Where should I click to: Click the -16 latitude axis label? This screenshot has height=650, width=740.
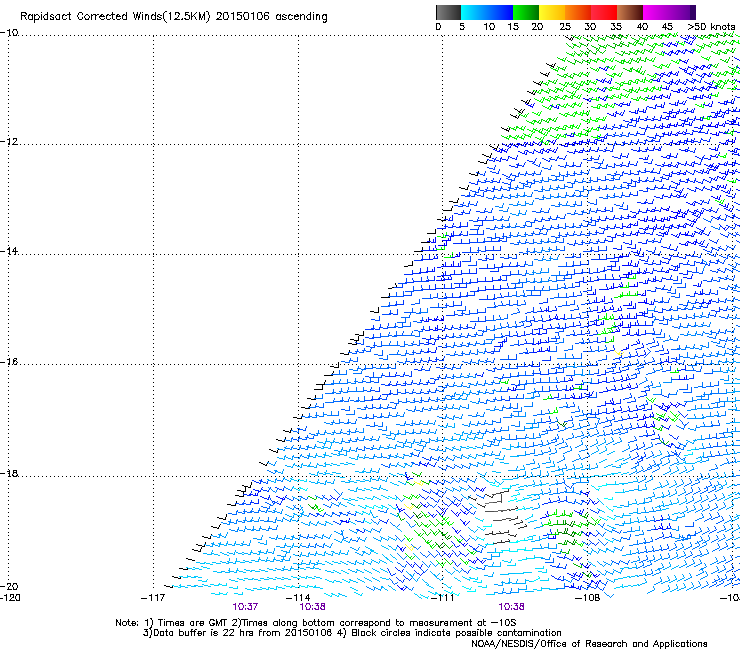9,362
